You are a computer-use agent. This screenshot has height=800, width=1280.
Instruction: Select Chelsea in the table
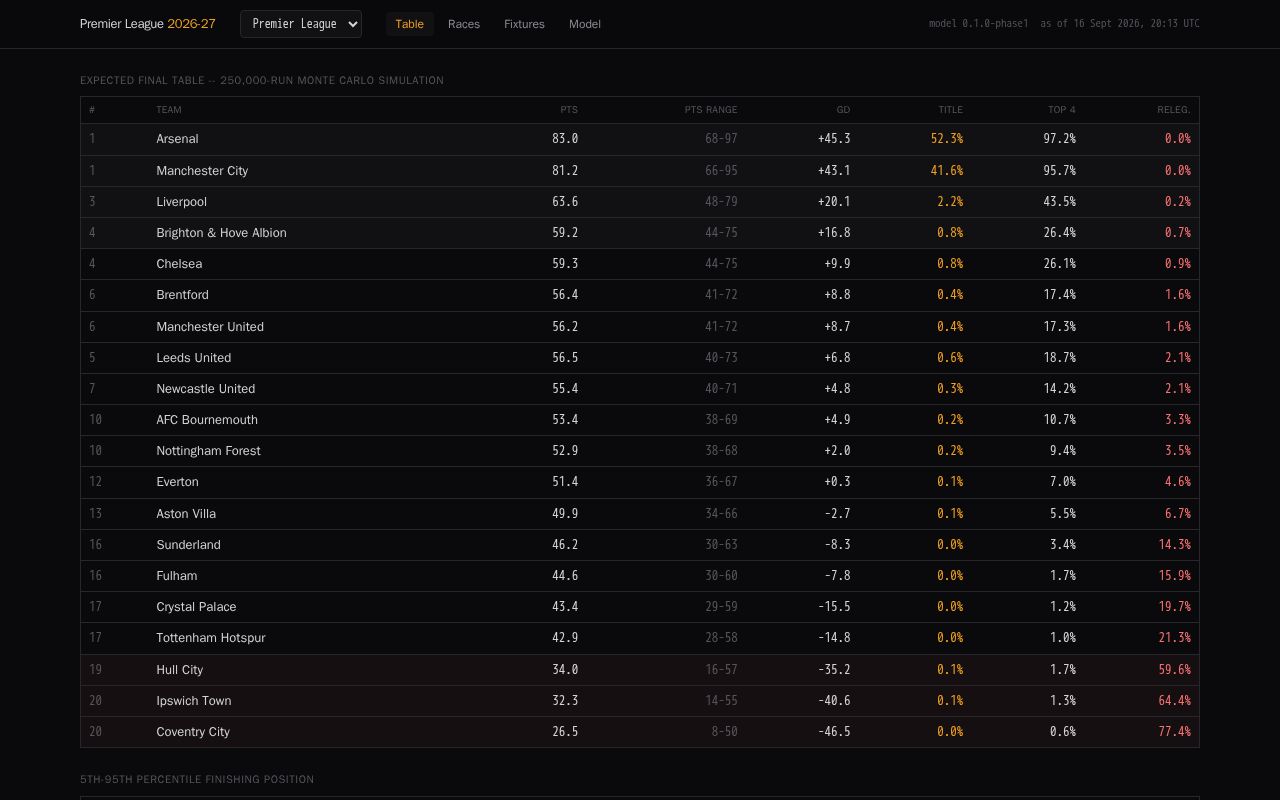point(179,264)
